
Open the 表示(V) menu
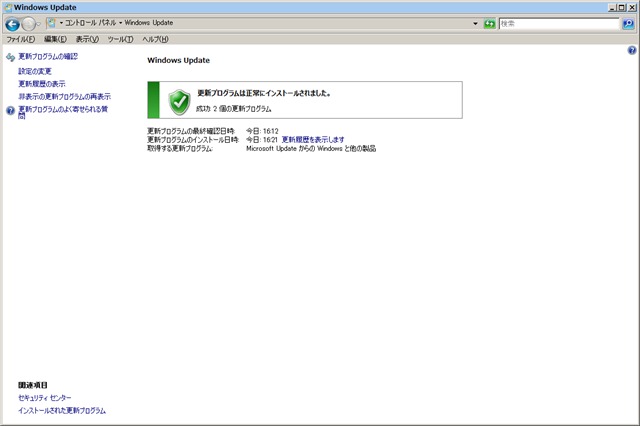87,39
